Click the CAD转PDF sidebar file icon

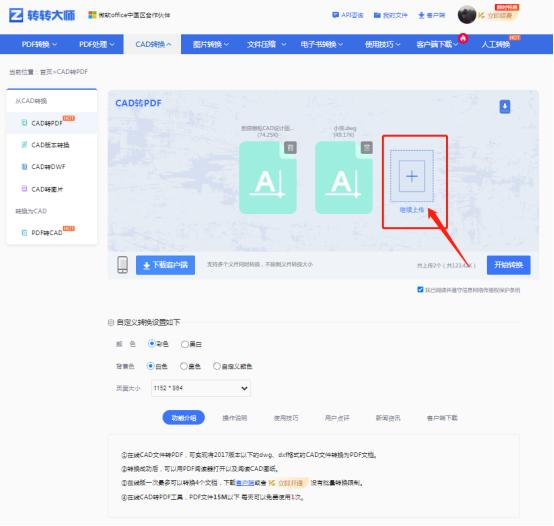(24, 123)
